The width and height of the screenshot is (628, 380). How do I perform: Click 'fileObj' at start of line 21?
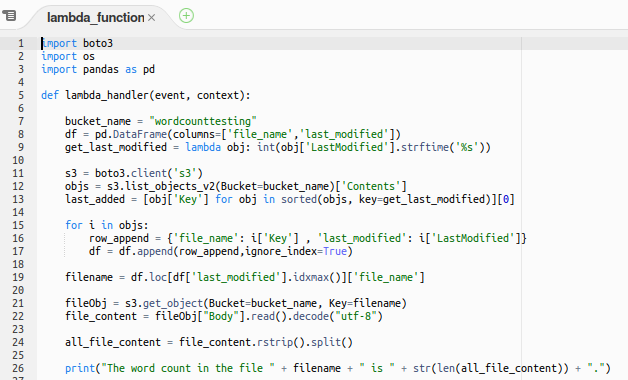(x=86, y=304)
